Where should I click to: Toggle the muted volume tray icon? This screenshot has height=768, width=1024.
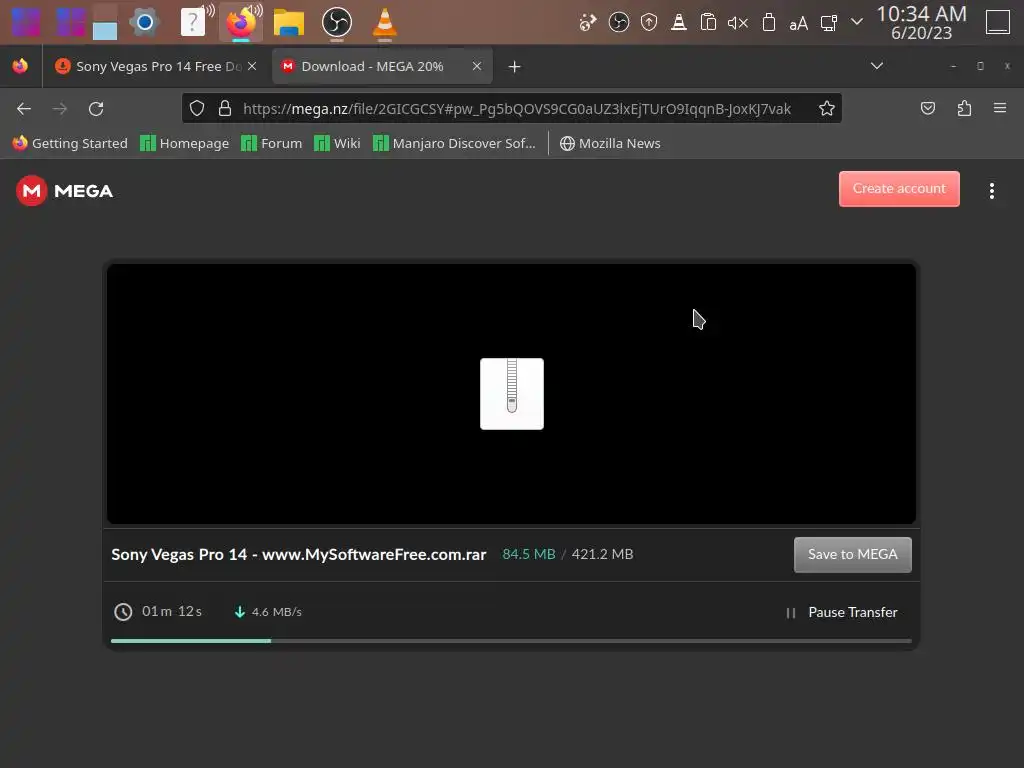point(738,24)
